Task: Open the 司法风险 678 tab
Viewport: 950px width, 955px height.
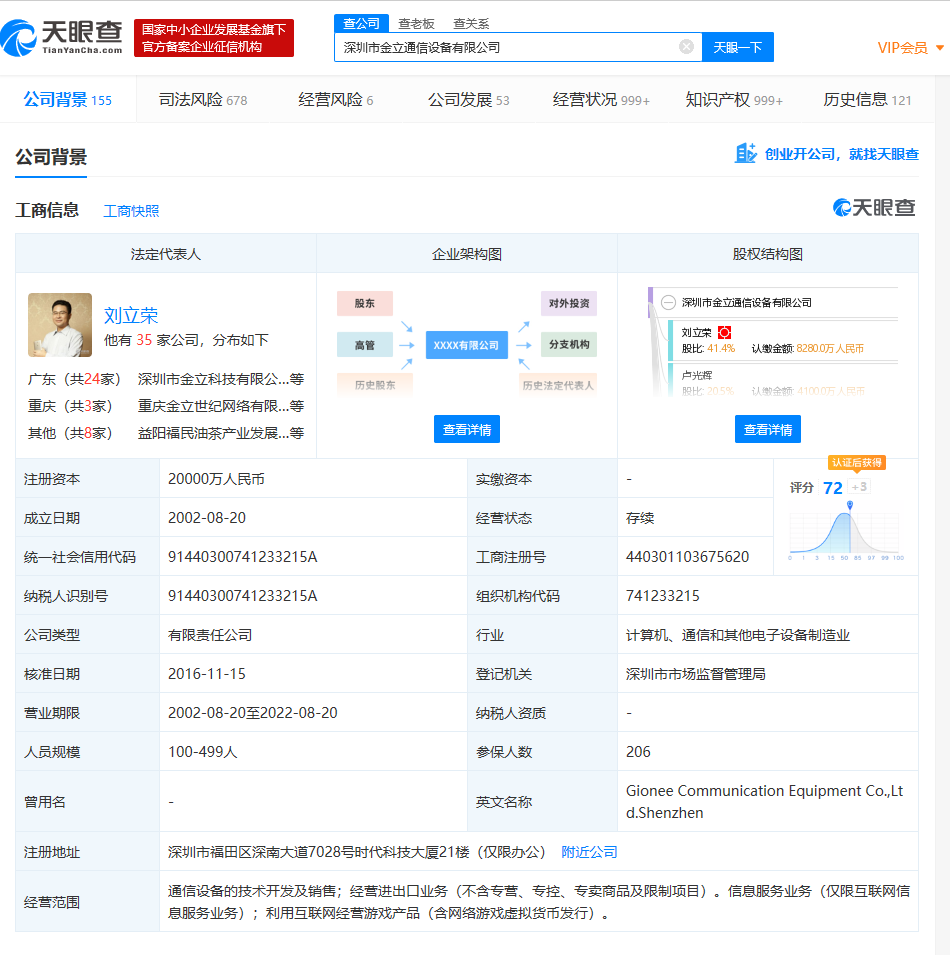Action: tap(203, 100)
